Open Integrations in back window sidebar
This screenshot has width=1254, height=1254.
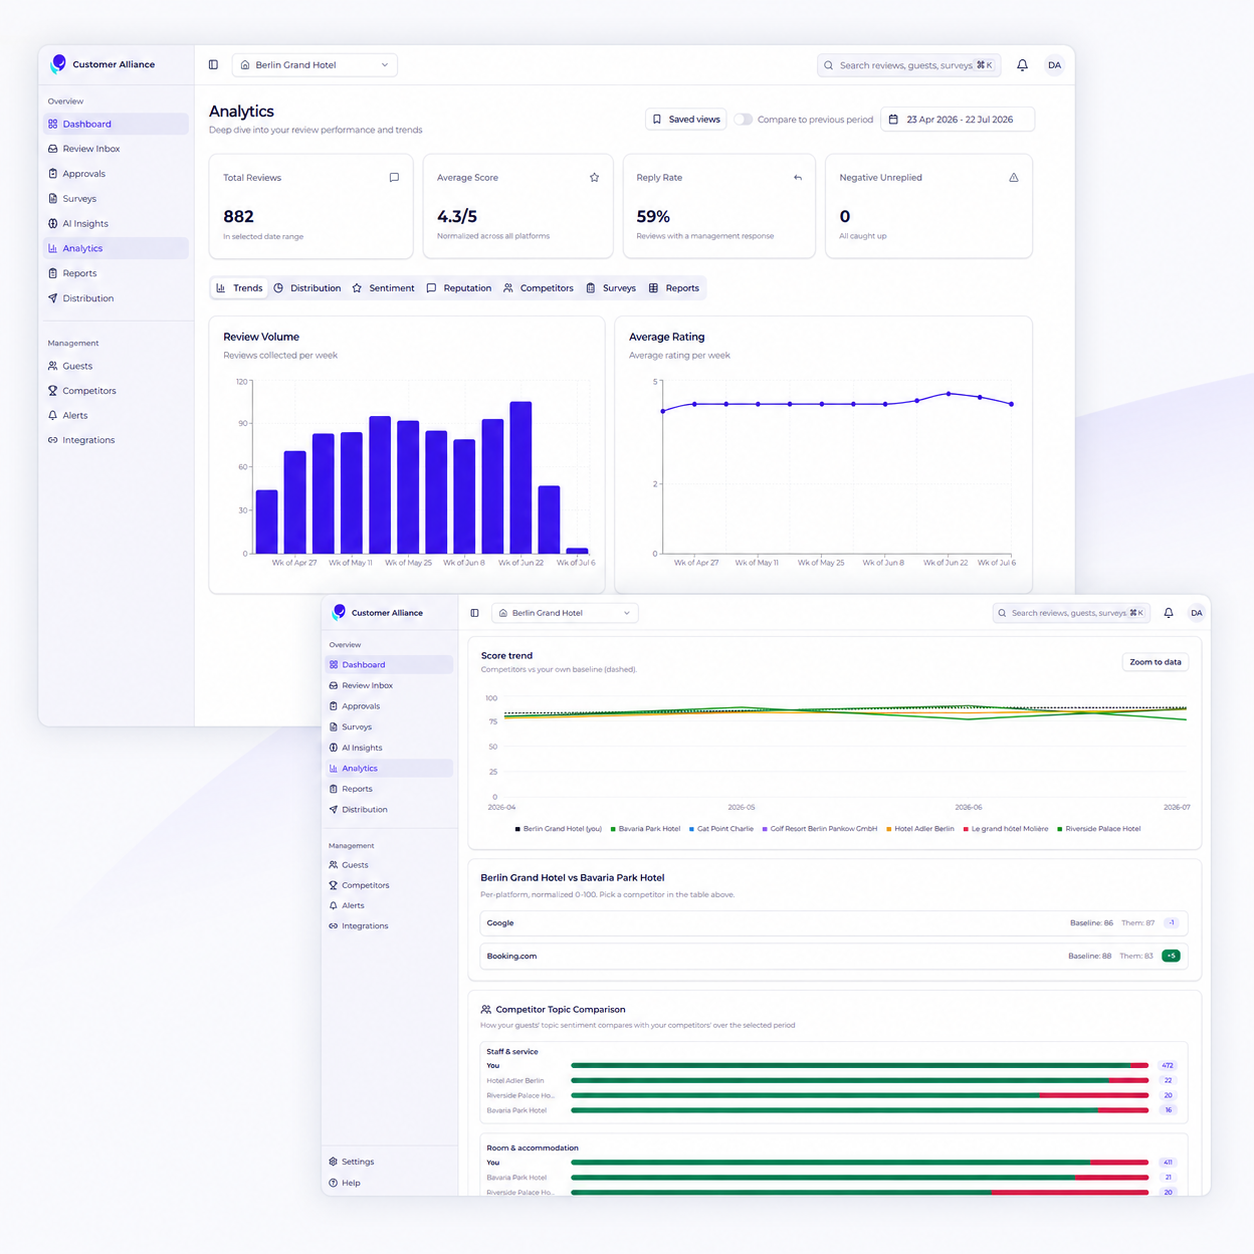[116, 440]
